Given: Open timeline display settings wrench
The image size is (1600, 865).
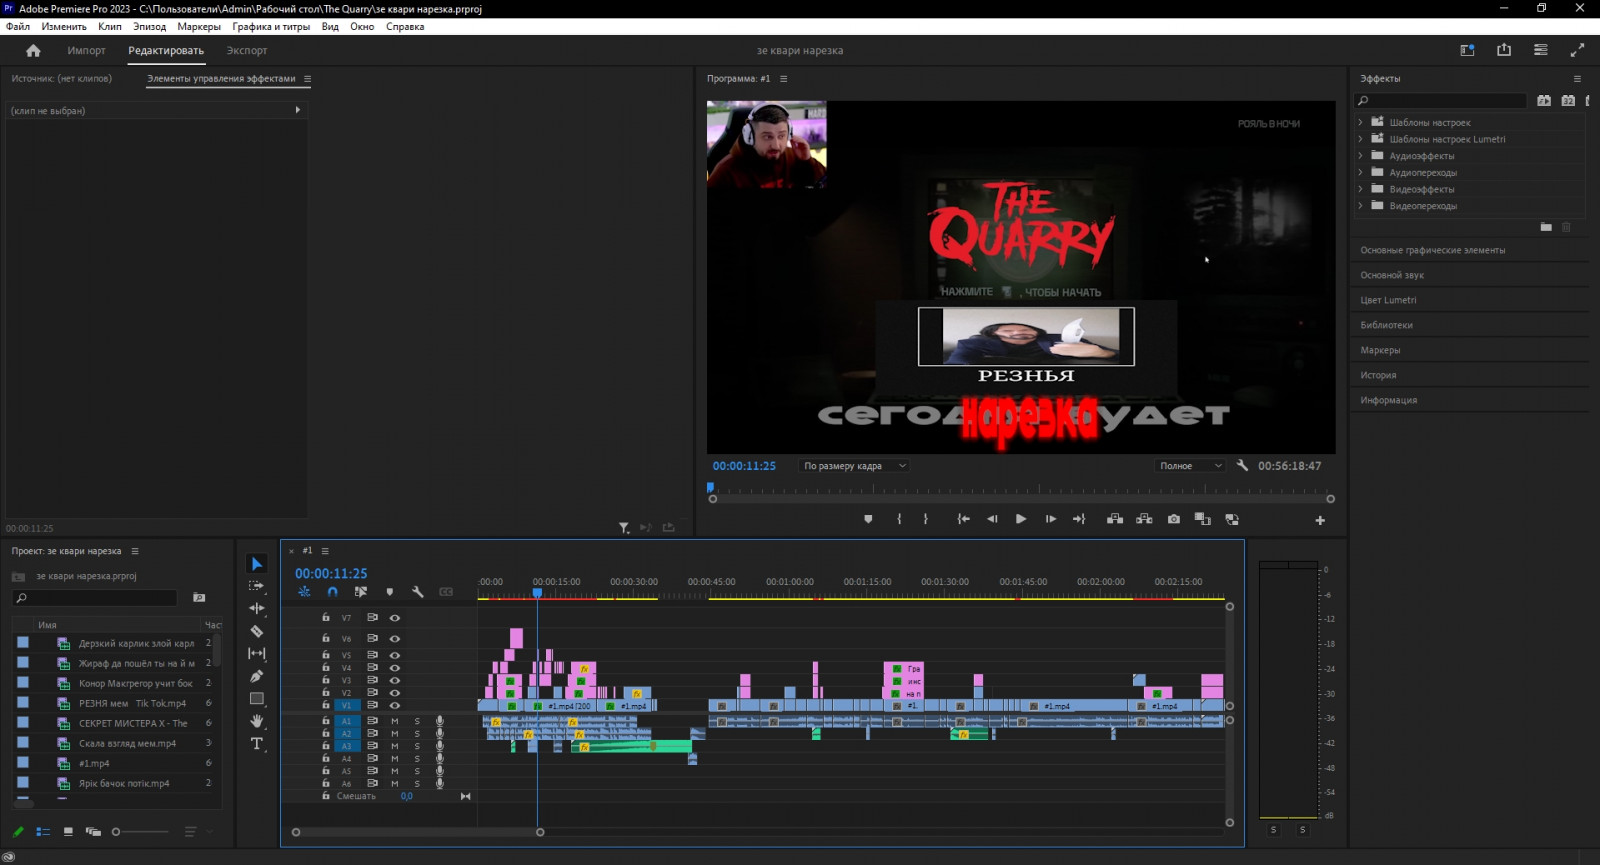Looking at the screenshot, I should [x=418, y=592].
